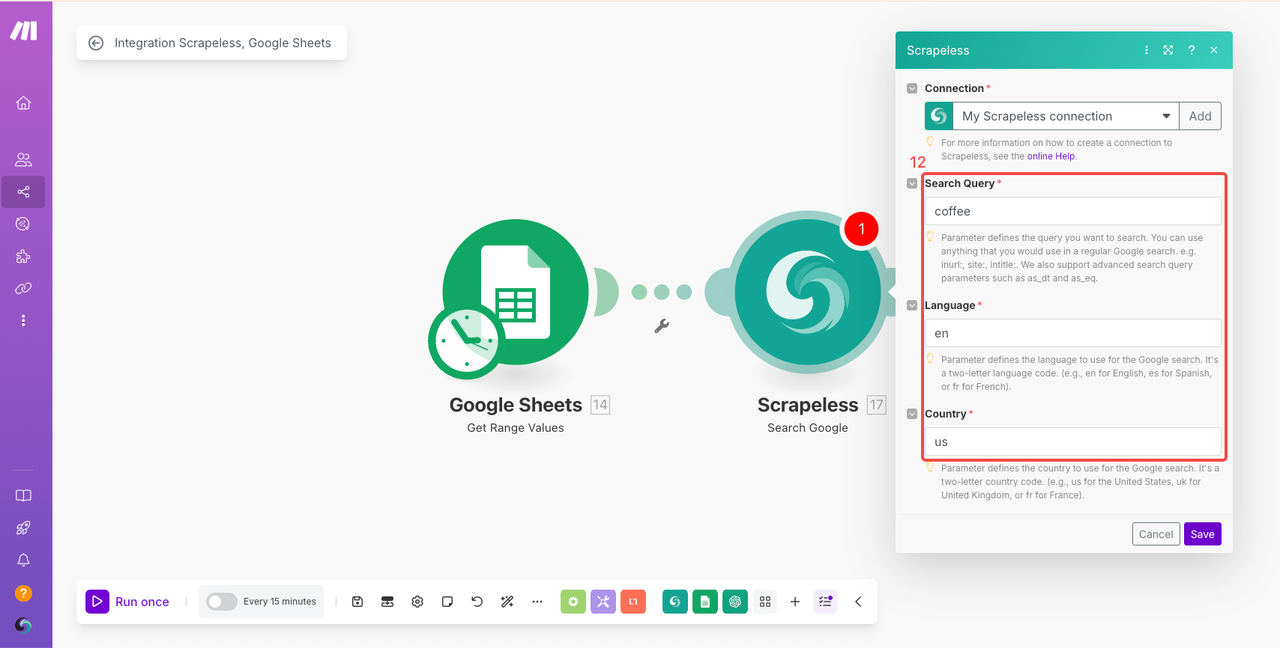Collapse the bottom toolbar with left chevron
Viewport: 1280px width, 648px height.
[x=857, y=602]
